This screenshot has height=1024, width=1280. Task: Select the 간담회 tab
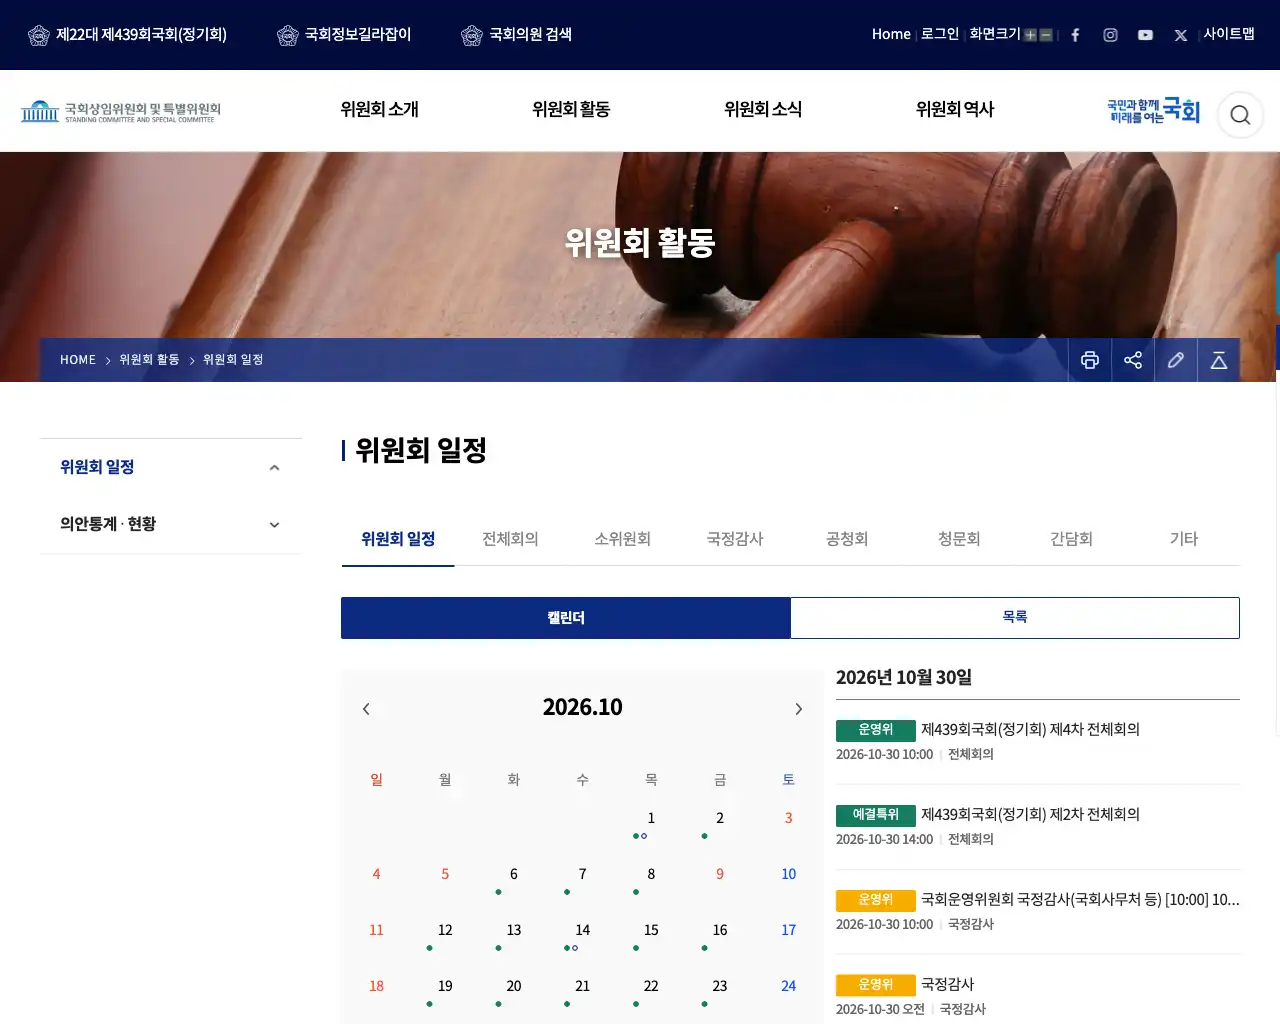(1071, 539)
